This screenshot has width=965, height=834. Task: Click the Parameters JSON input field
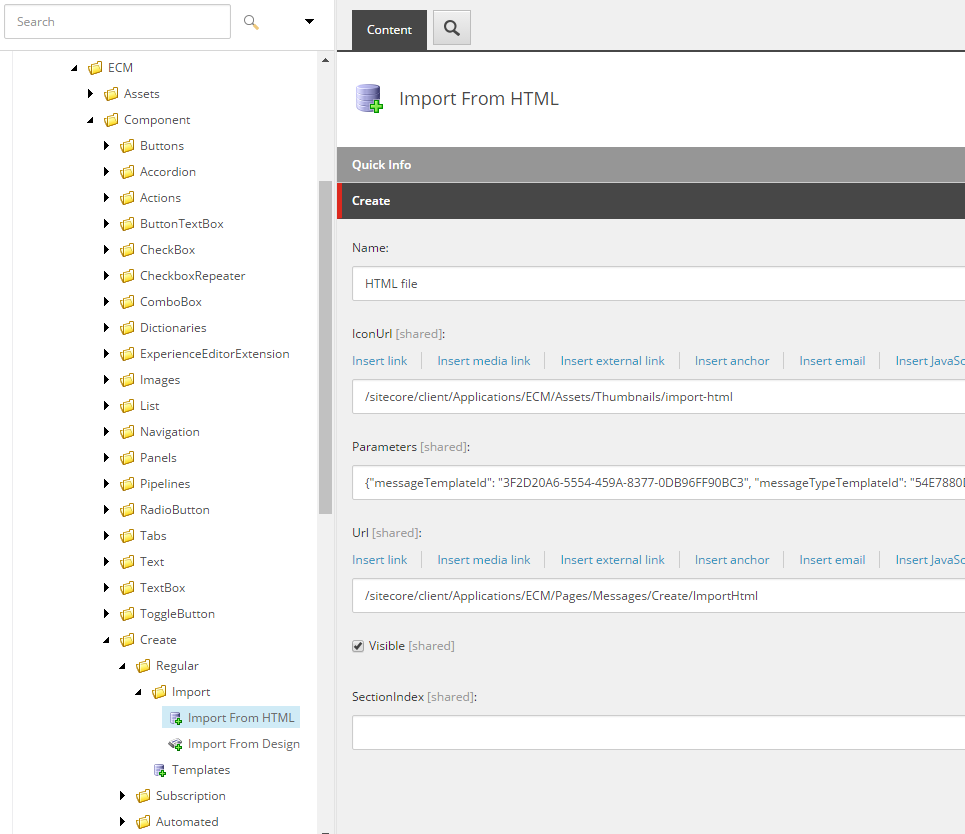click(x=659, y=483)
